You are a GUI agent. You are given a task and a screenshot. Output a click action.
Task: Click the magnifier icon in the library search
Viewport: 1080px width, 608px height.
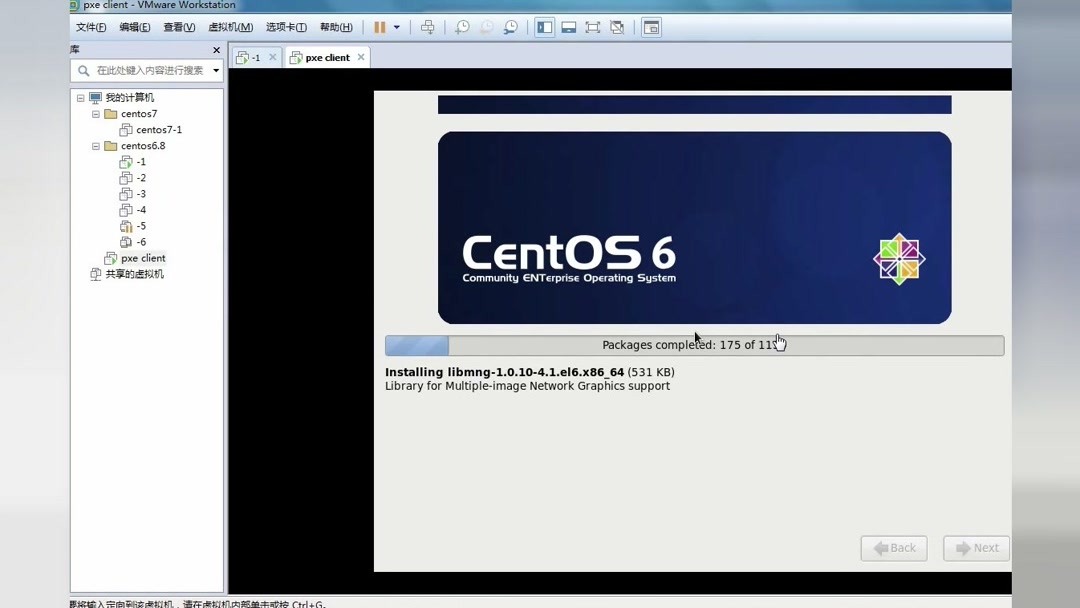coord(82,71)
